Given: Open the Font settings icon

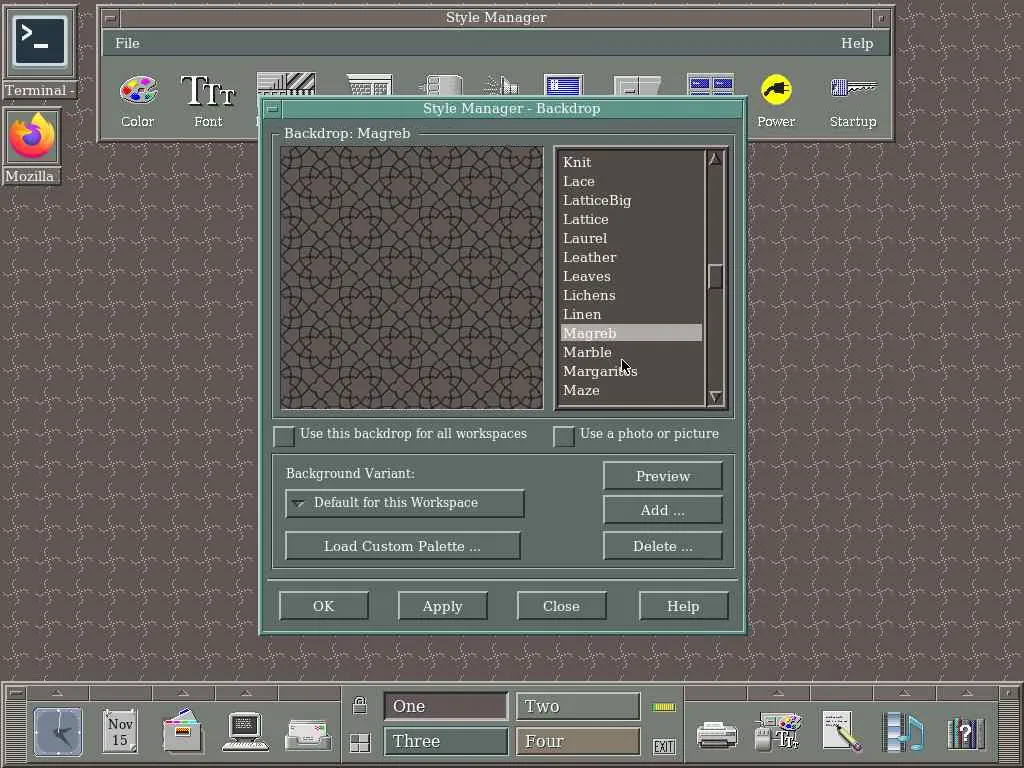Looking at the screenshot, I should pyautogui.click(x=208, y=92).
